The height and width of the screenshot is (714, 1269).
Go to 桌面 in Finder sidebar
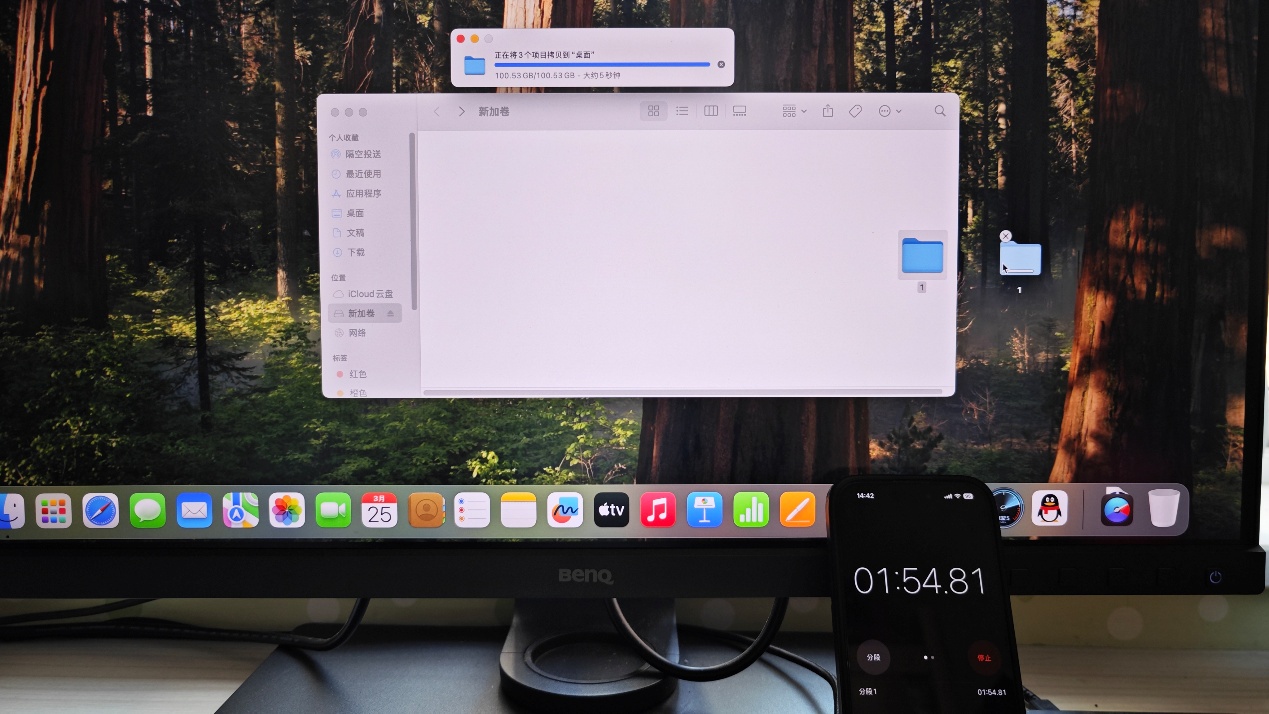tap(354, 213)
